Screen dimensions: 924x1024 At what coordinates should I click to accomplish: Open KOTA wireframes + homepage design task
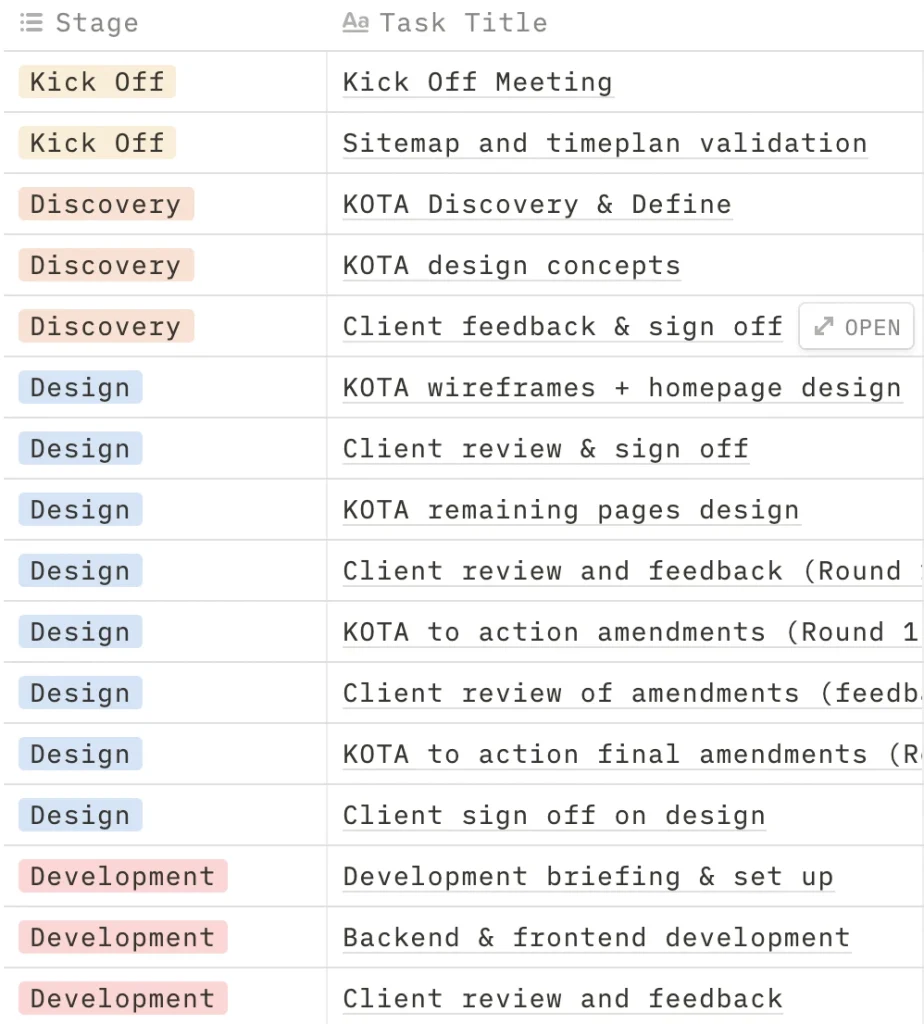point(622,388)
